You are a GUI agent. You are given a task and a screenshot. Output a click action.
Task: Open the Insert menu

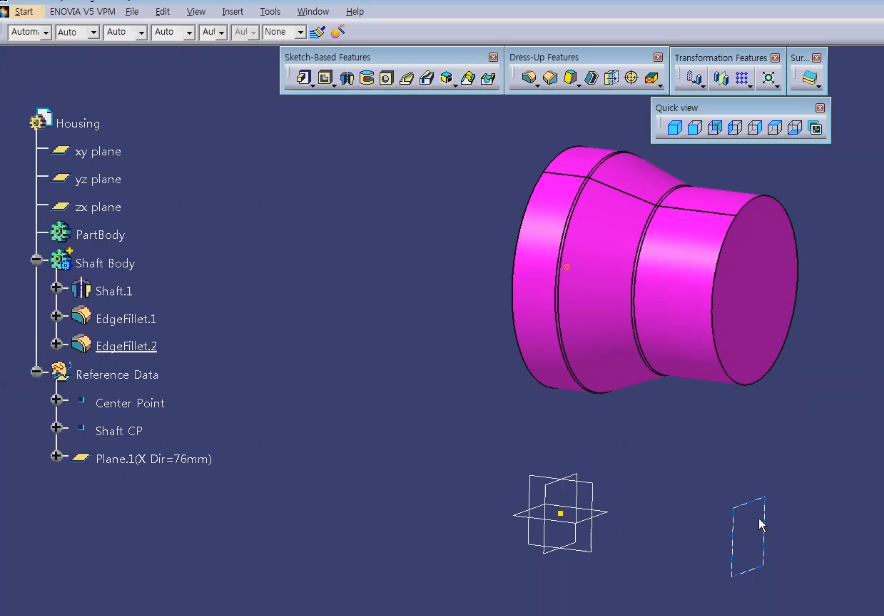click(232, 11)
